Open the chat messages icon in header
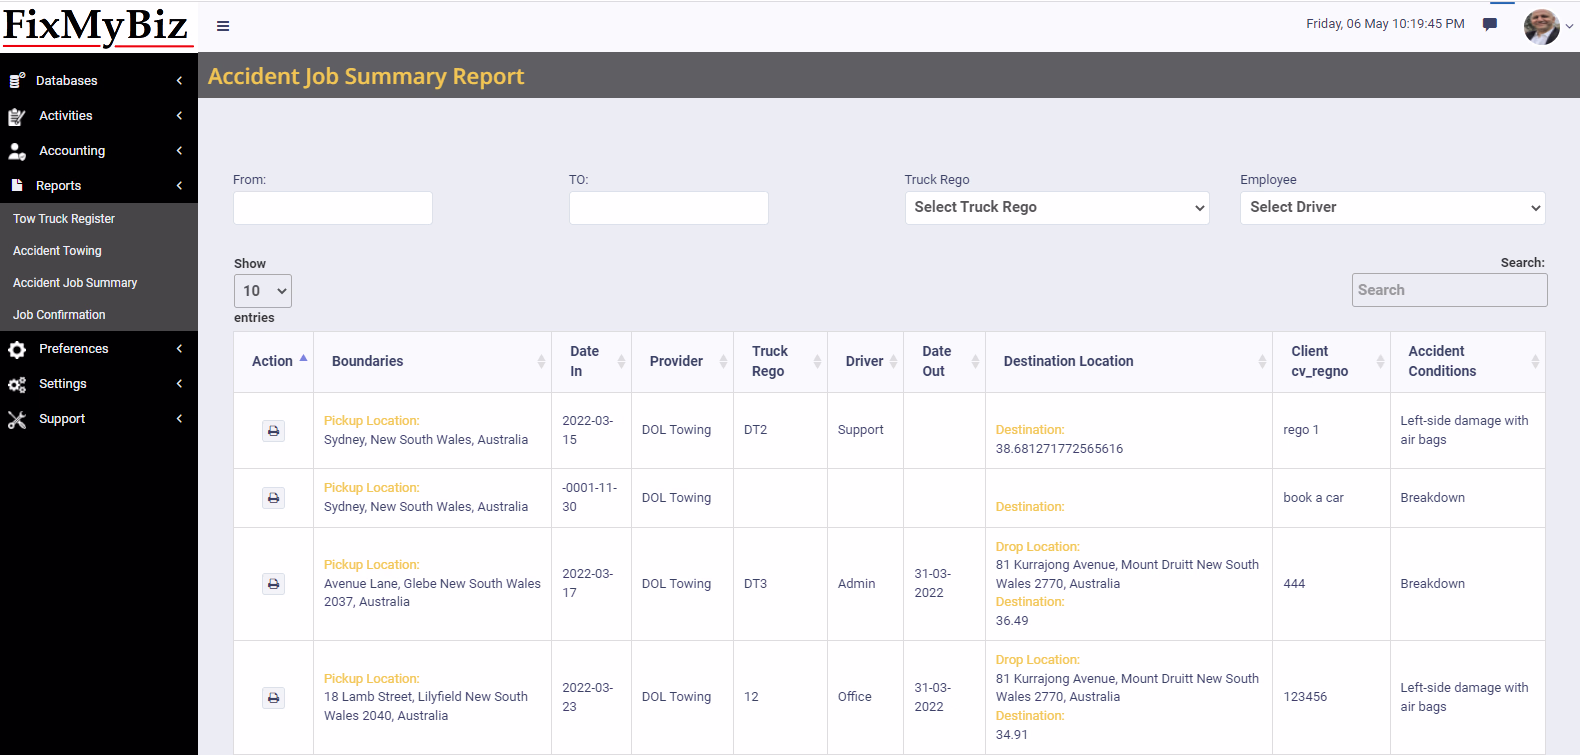The image size is (1580, 755). click(1490, 24)
